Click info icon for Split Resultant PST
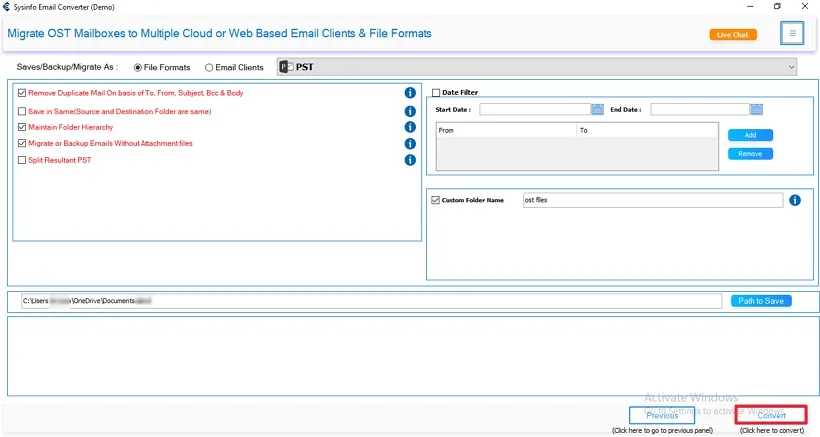Viewport: 820px width, 437px height. click(x=410, y=160)
